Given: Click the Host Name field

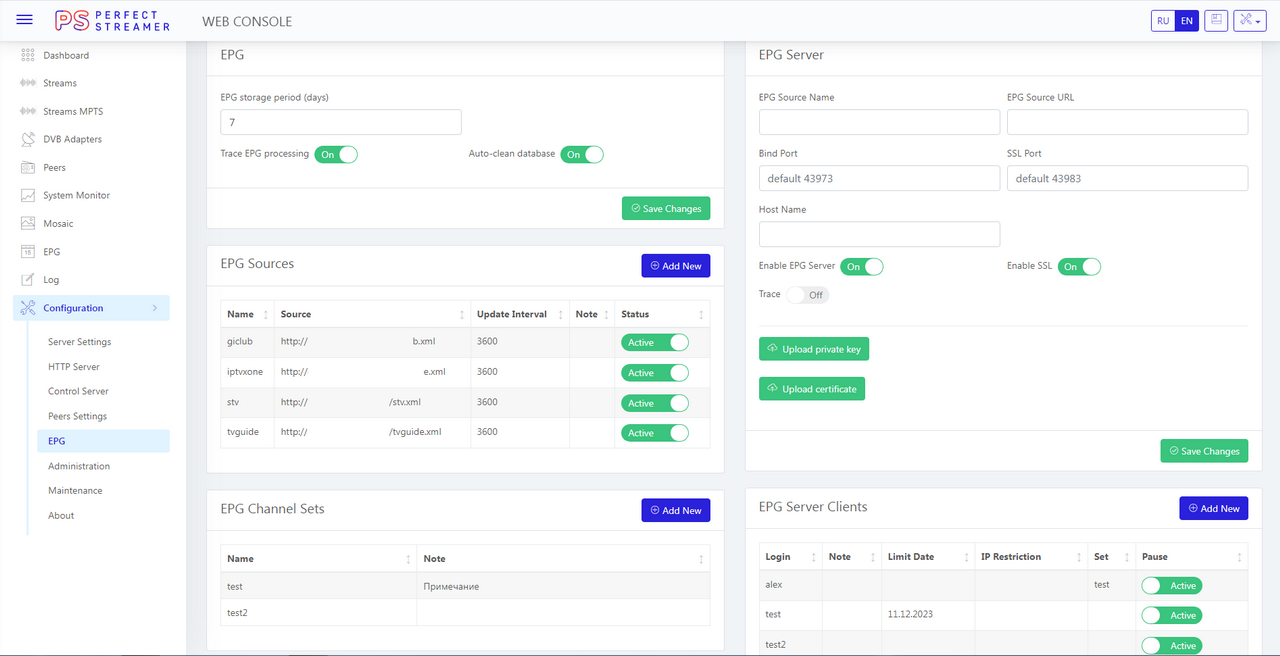Looking at the screenshot, I should (879, 234).
